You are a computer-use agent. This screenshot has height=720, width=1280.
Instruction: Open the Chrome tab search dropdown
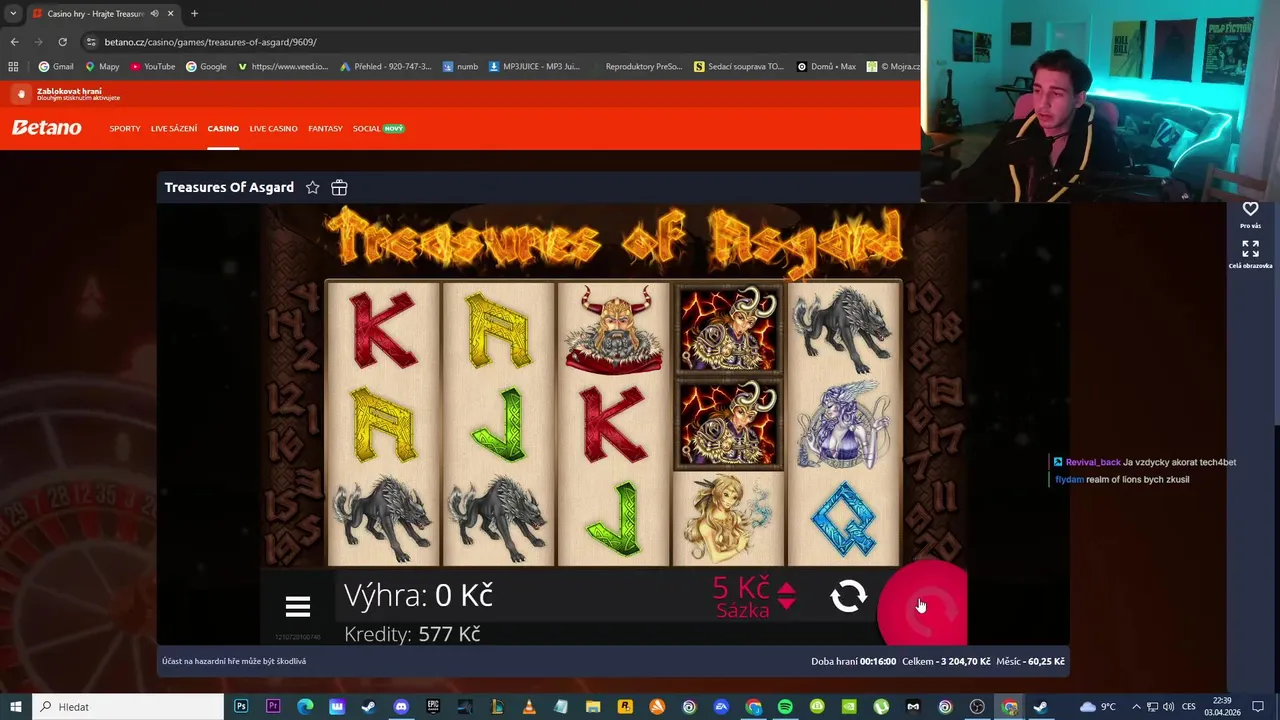tap(12, 13)
